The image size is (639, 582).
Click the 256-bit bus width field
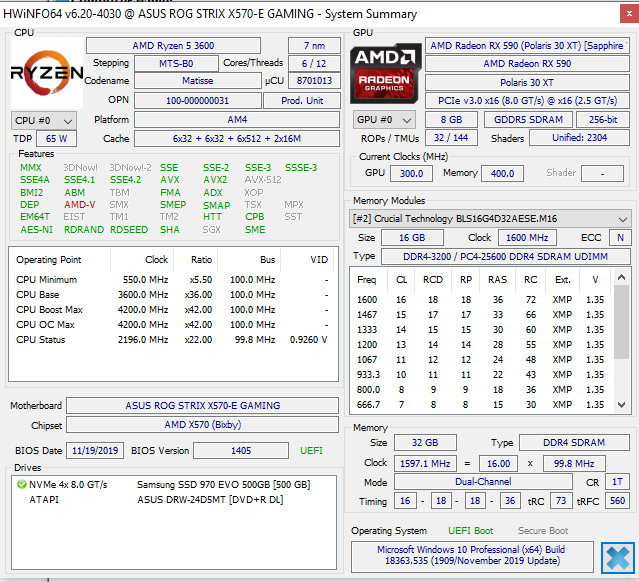pos(603,119)
